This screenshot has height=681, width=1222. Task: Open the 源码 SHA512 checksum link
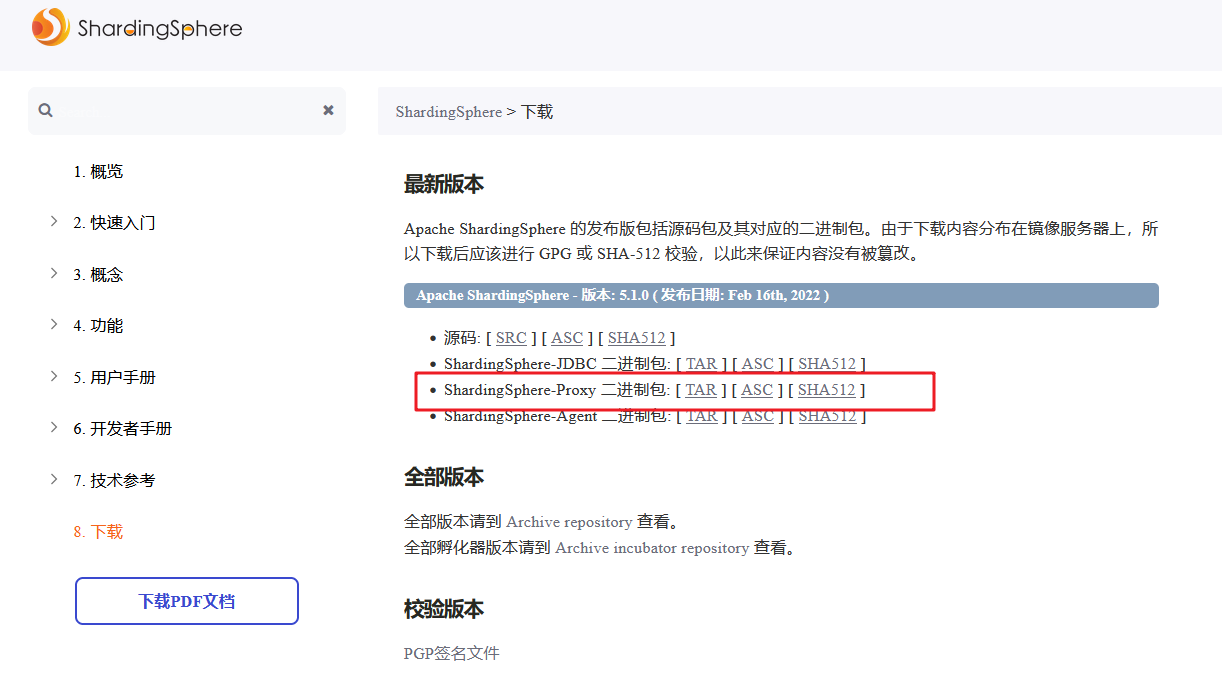tap(637, 338)
